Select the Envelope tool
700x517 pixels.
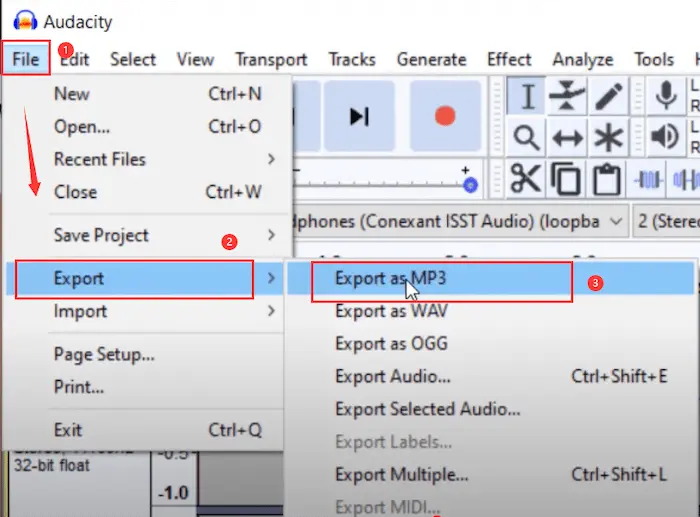pyautogui.click(x=567, y=96)
